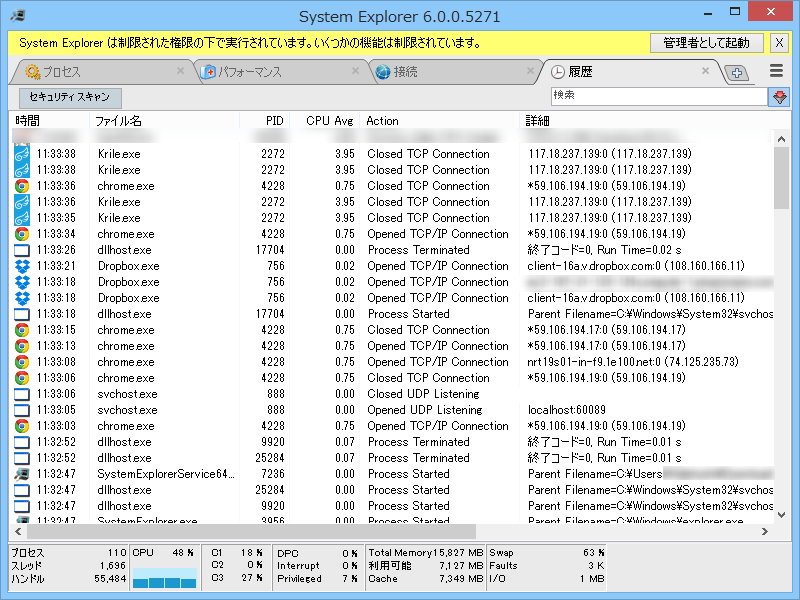Sort by 時間 column header
This screenshot has width=800, height=600.
point(49,121)
